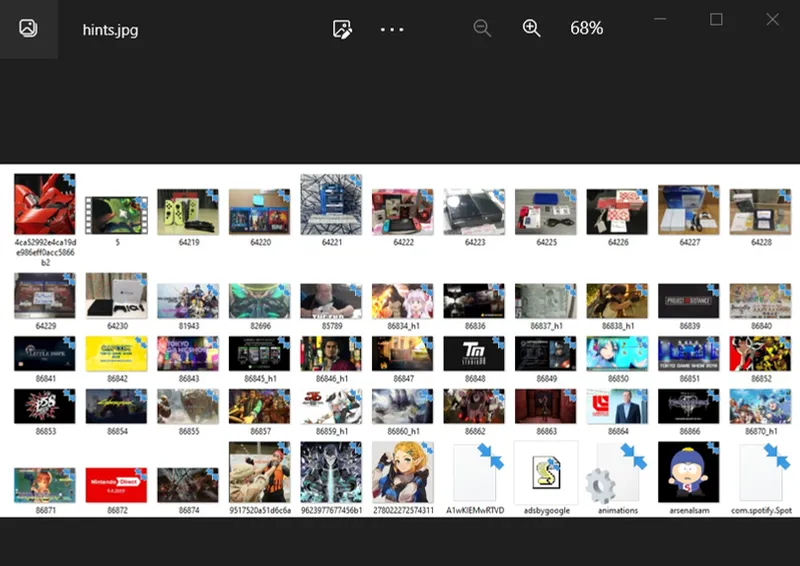Select thumbnail 86870_h1
Screen dimensions: 800x566
[x=760, y=406]
